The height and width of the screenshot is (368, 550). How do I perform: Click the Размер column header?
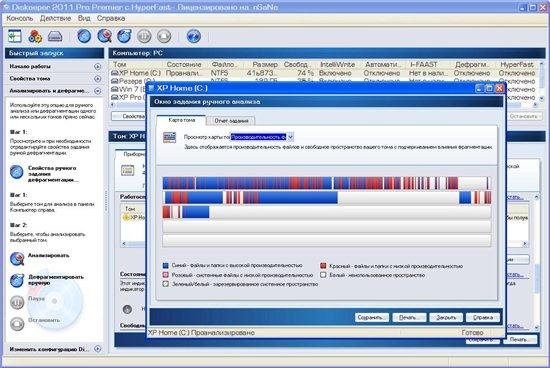pos(265,65)
